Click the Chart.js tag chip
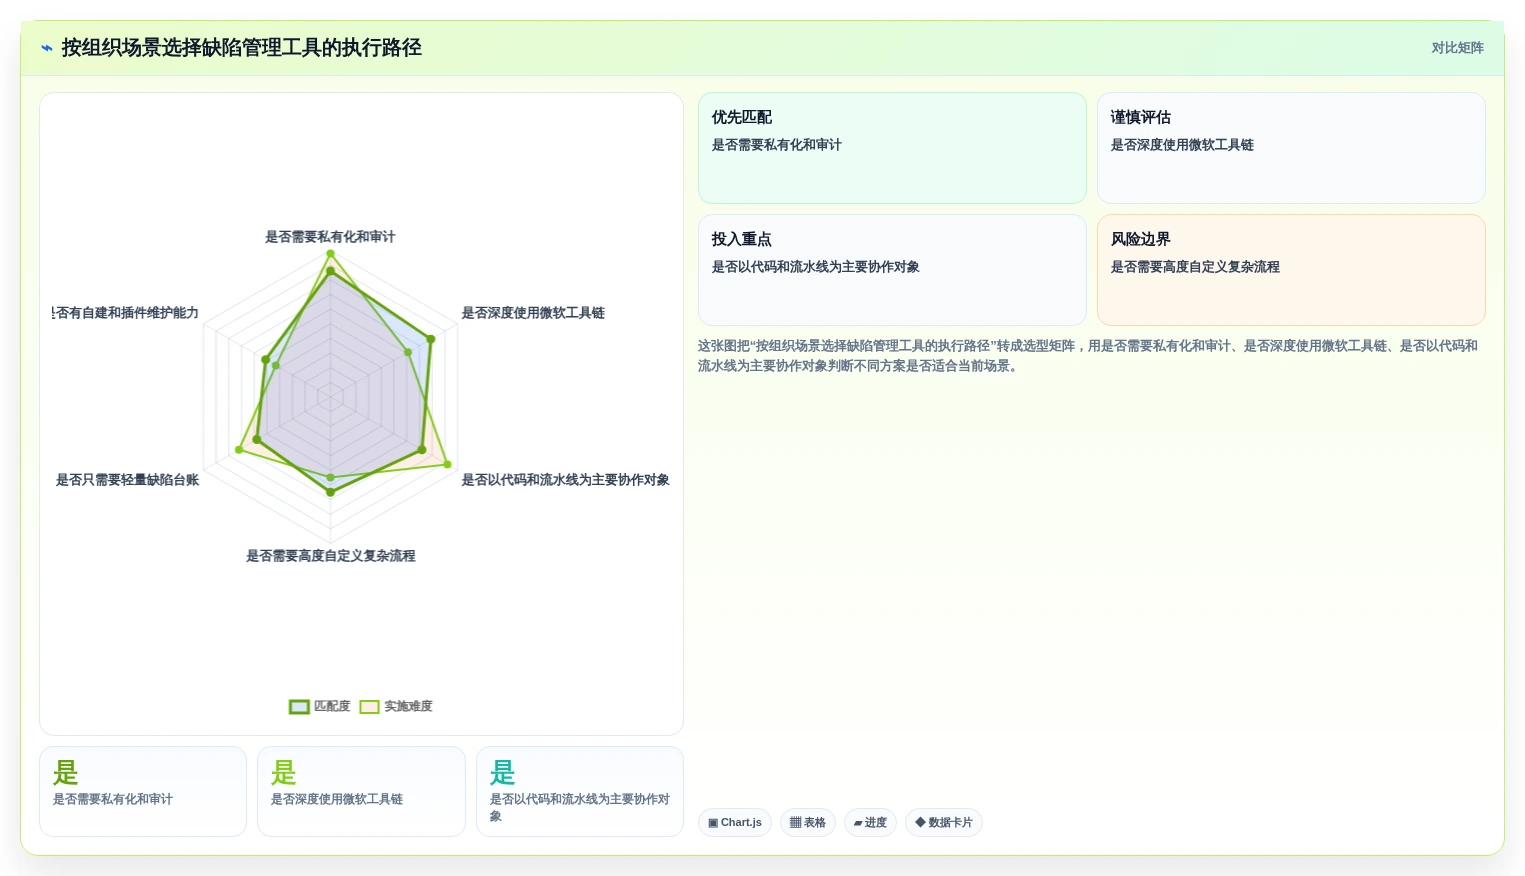Image resolution: width=1525 pixels, height=876 pixels. tap(735, 822)
